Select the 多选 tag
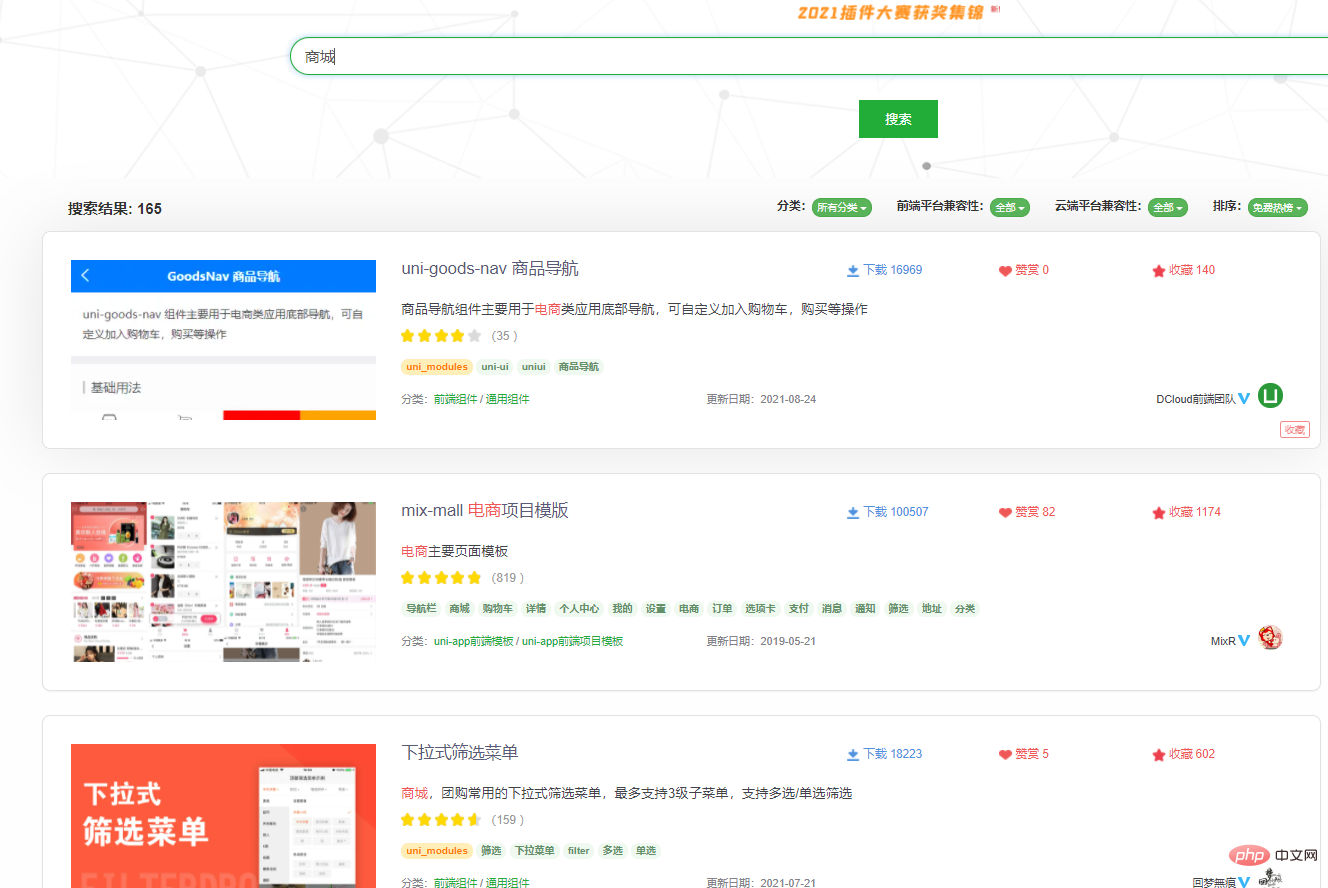 point(612,851)
